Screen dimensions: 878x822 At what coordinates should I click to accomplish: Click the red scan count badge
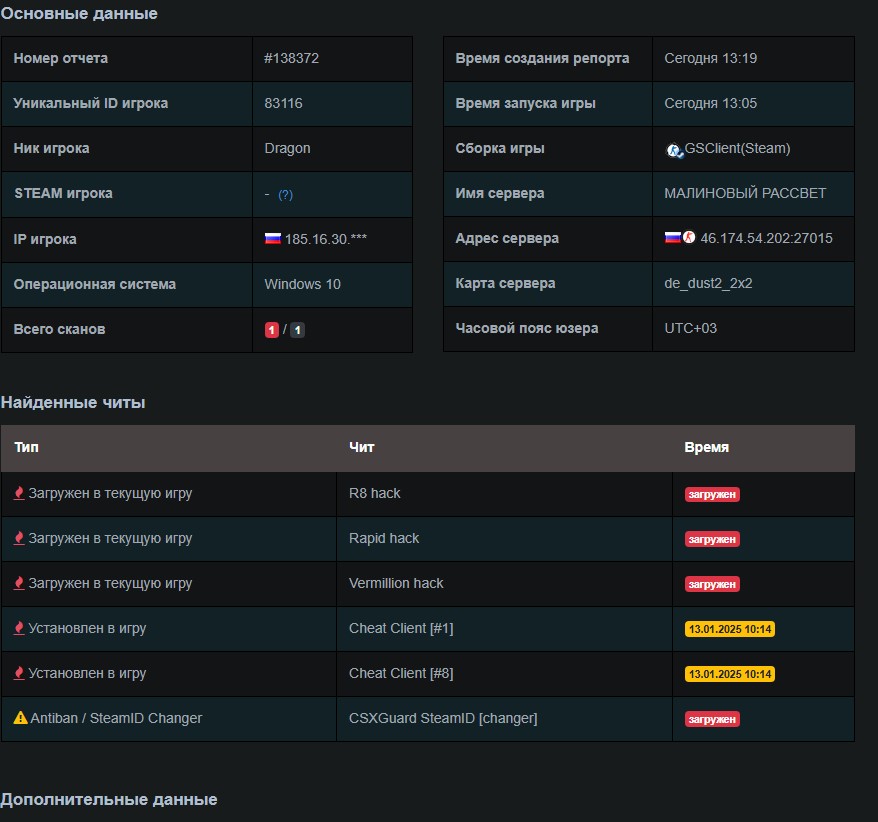[271, 330]
